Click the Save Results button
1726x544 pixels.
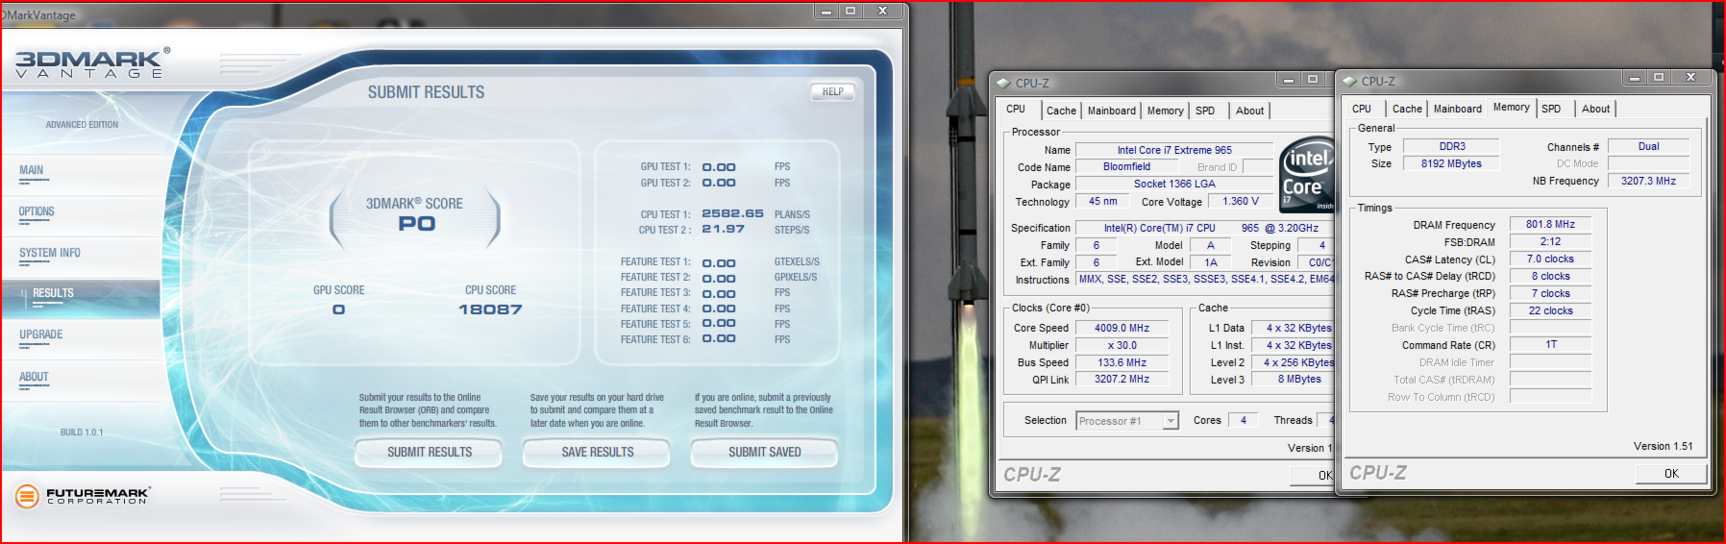[597, 453]
